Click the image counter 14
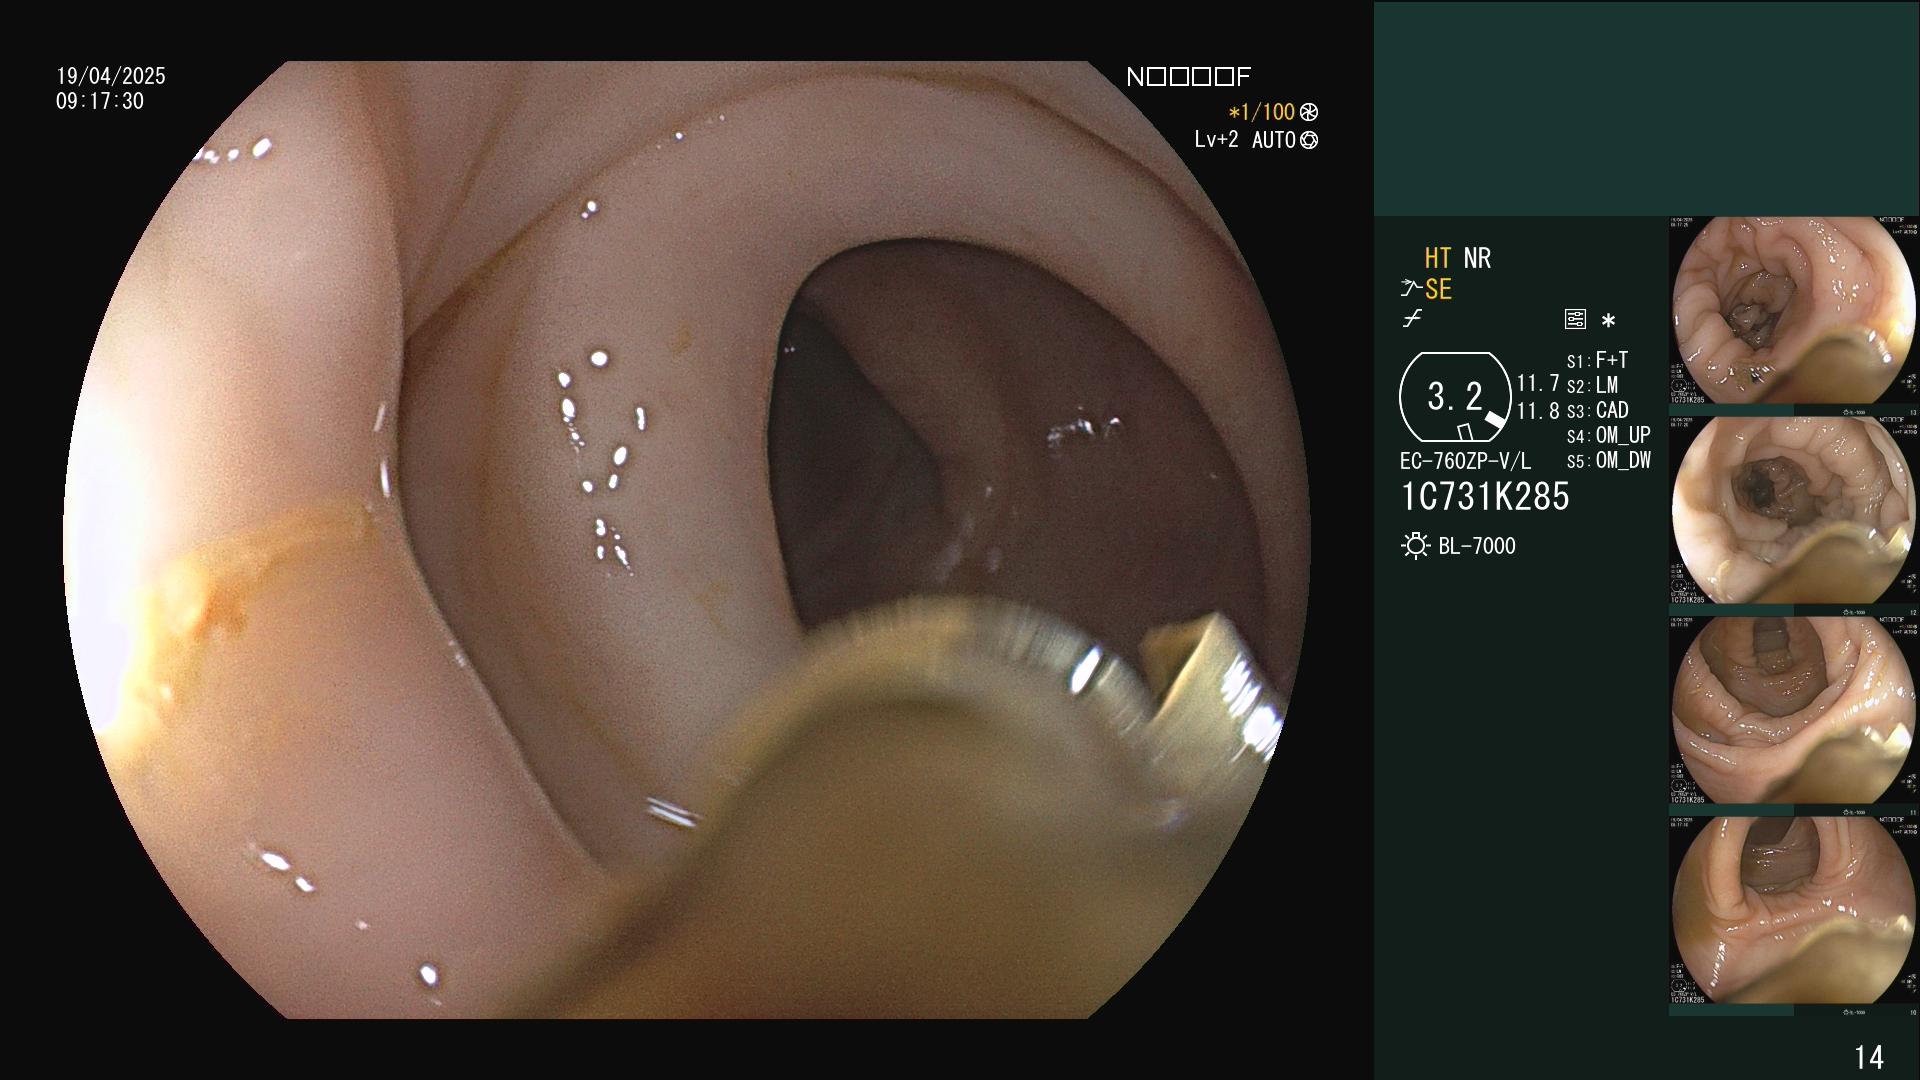 click(x=1869, y=1057)
